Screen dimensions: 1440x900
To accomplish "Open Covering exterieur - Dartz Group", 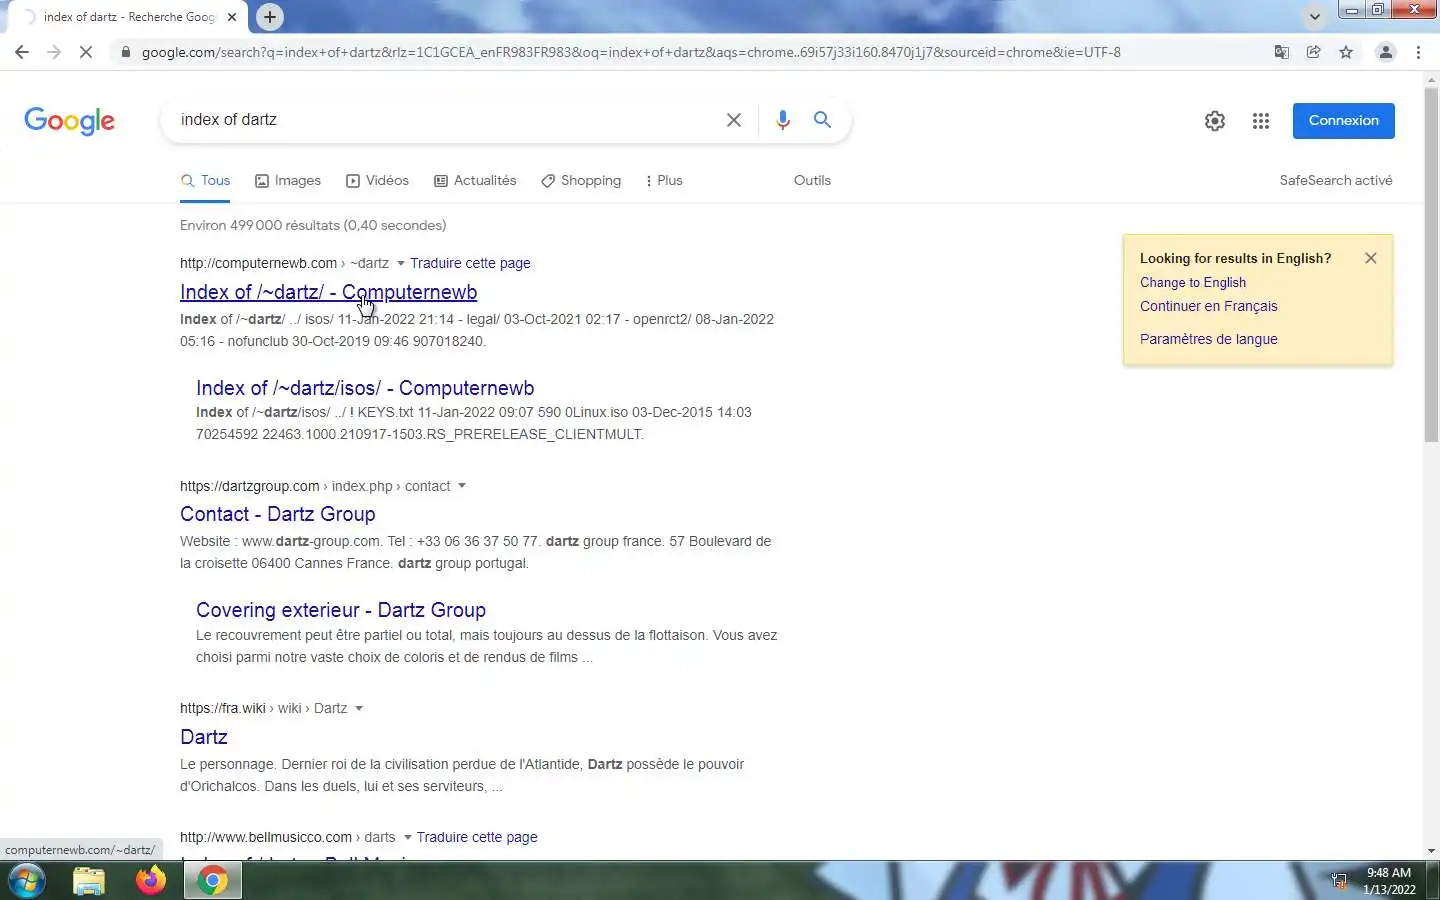I will click(341, 610).
